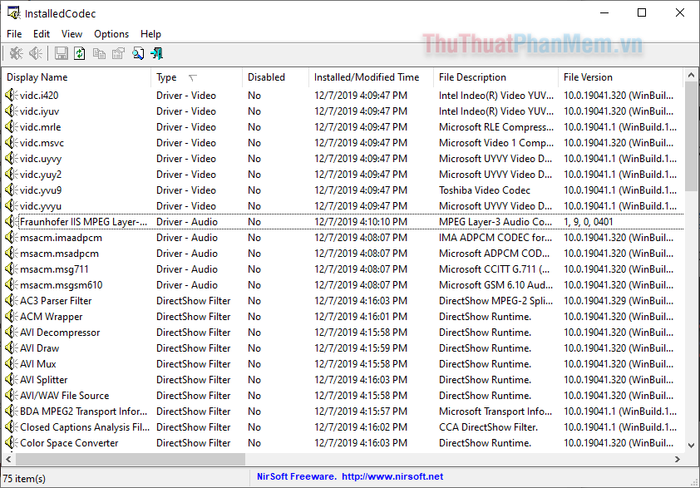Click version text 1, 9, 0, 0401

pos(588,222)
